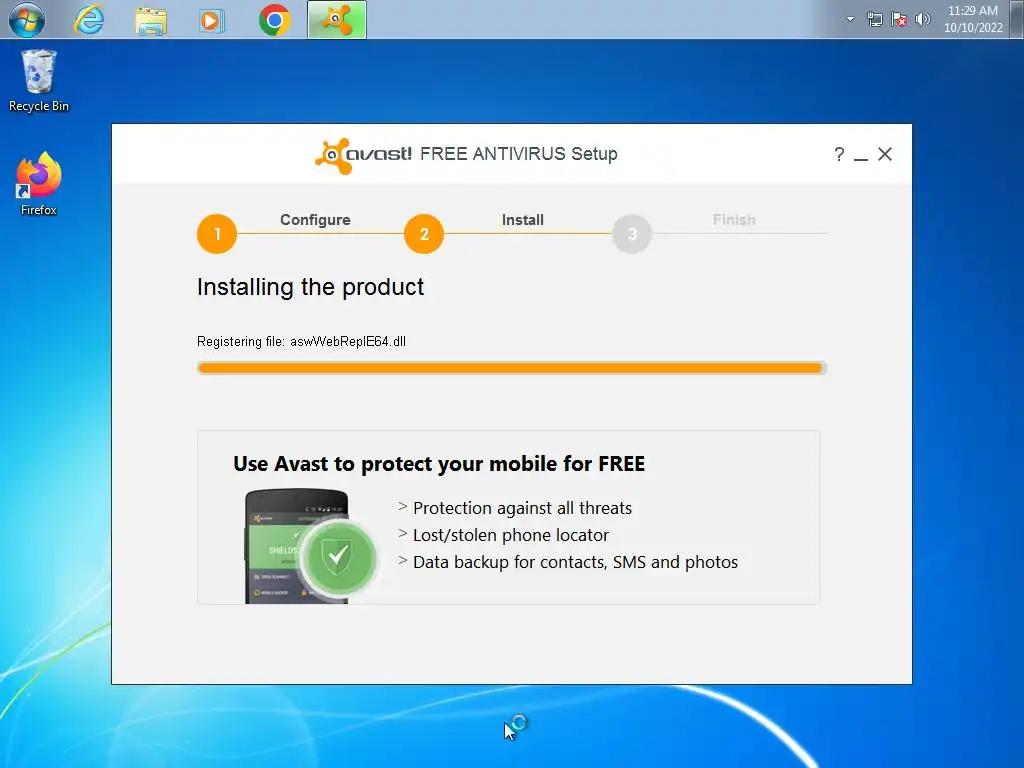
Task: Open the volume speaker tray icon
Action: pos(922,19)
